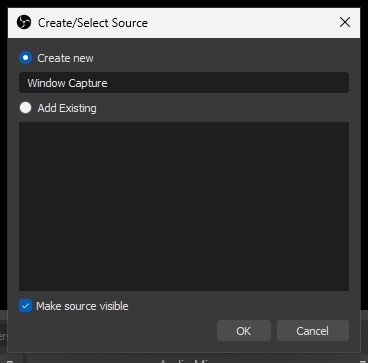Close the Create/Select Source dialog
The image size is (368, 363).
click(x=345, y=23)
